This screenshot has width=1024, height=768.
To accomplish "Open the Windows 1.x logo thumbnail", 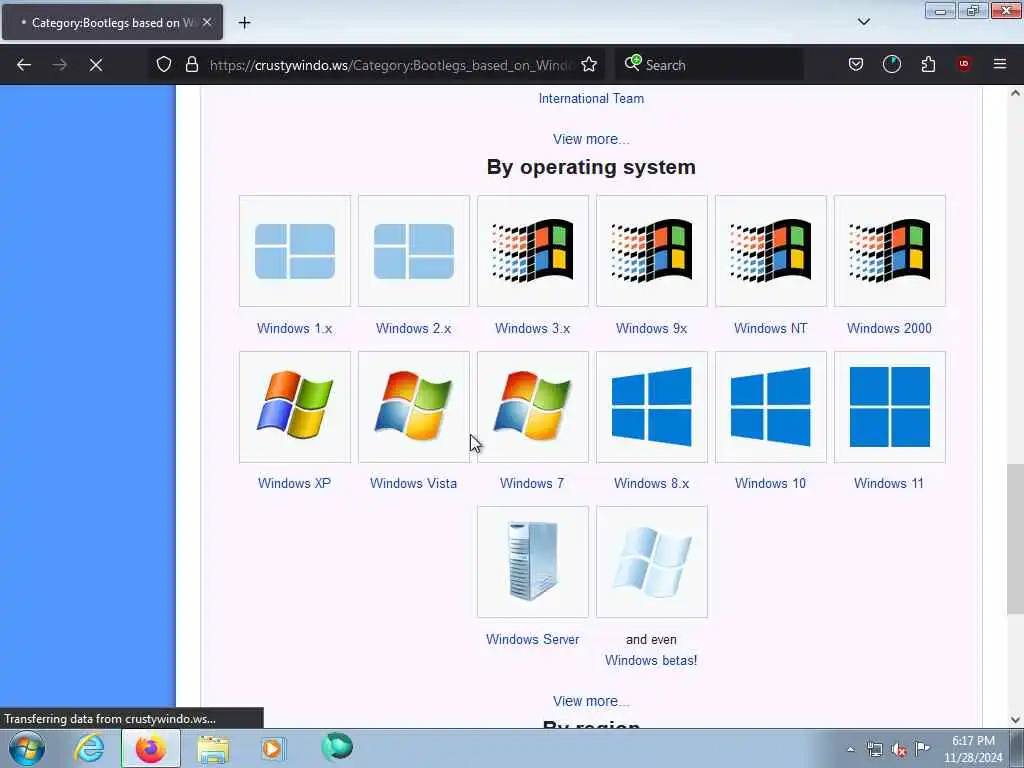I will click(x=295, y=251).
